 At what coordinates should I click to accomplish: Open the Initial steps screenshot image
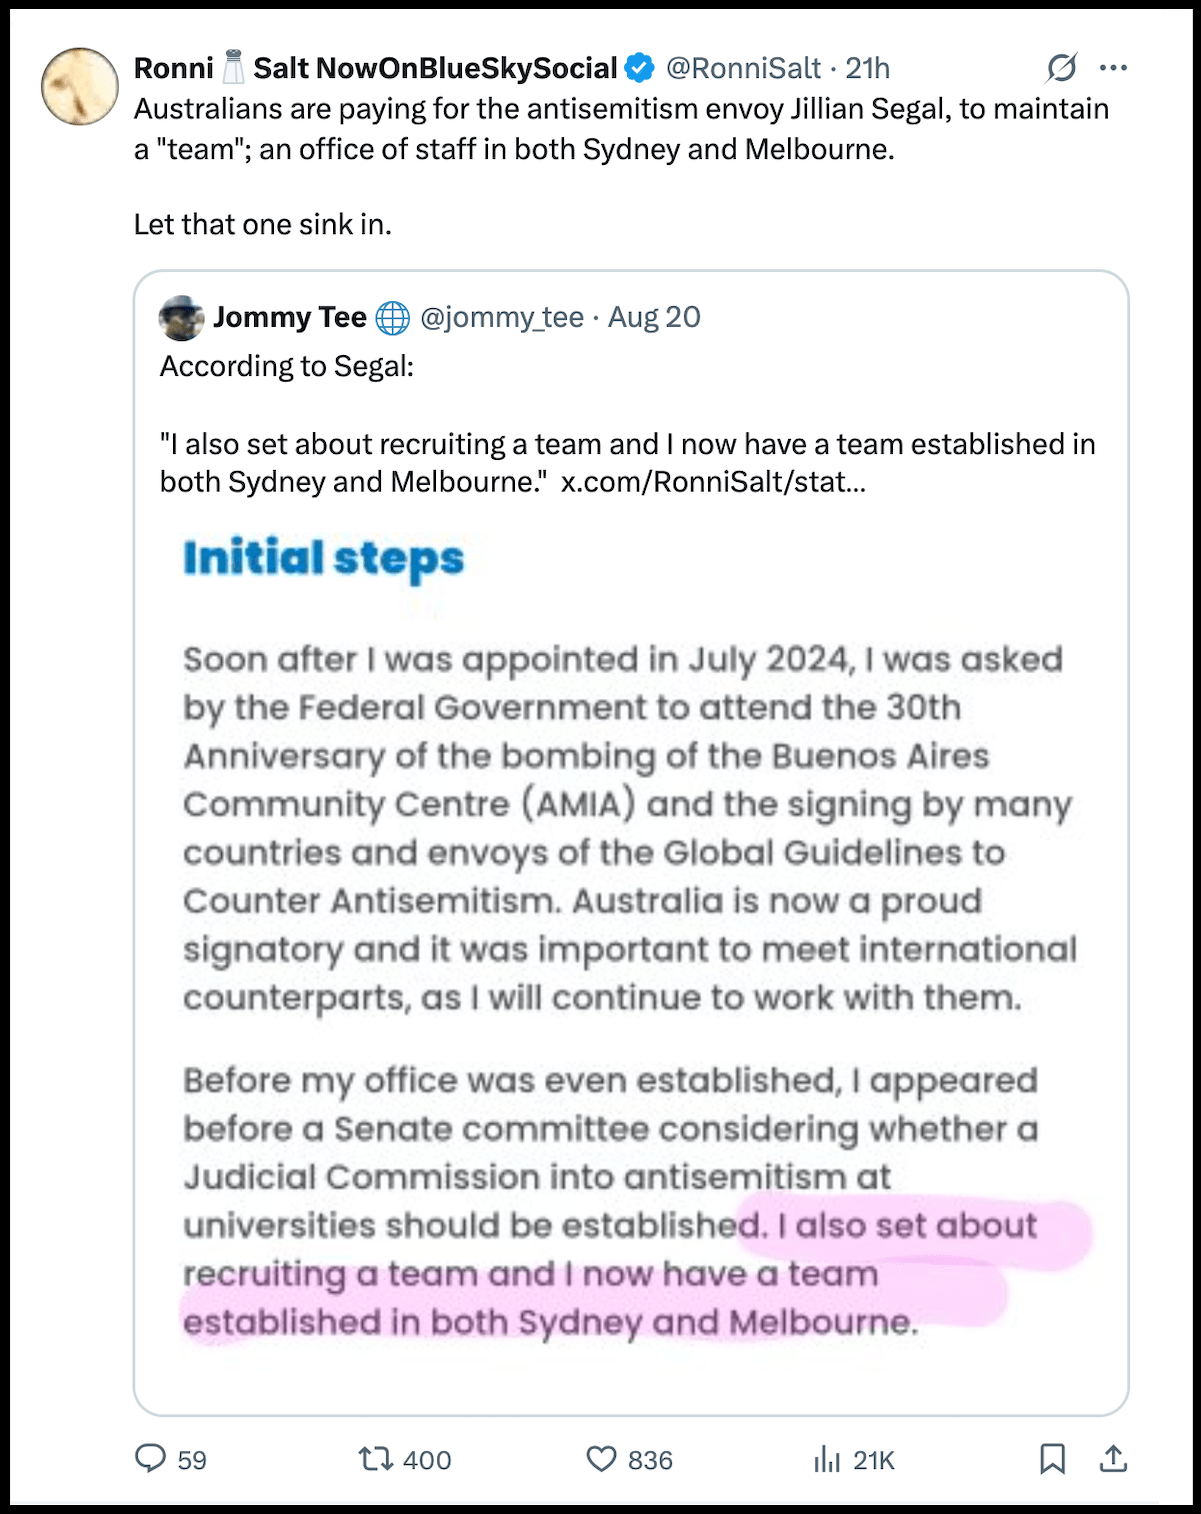coord(630,940)
